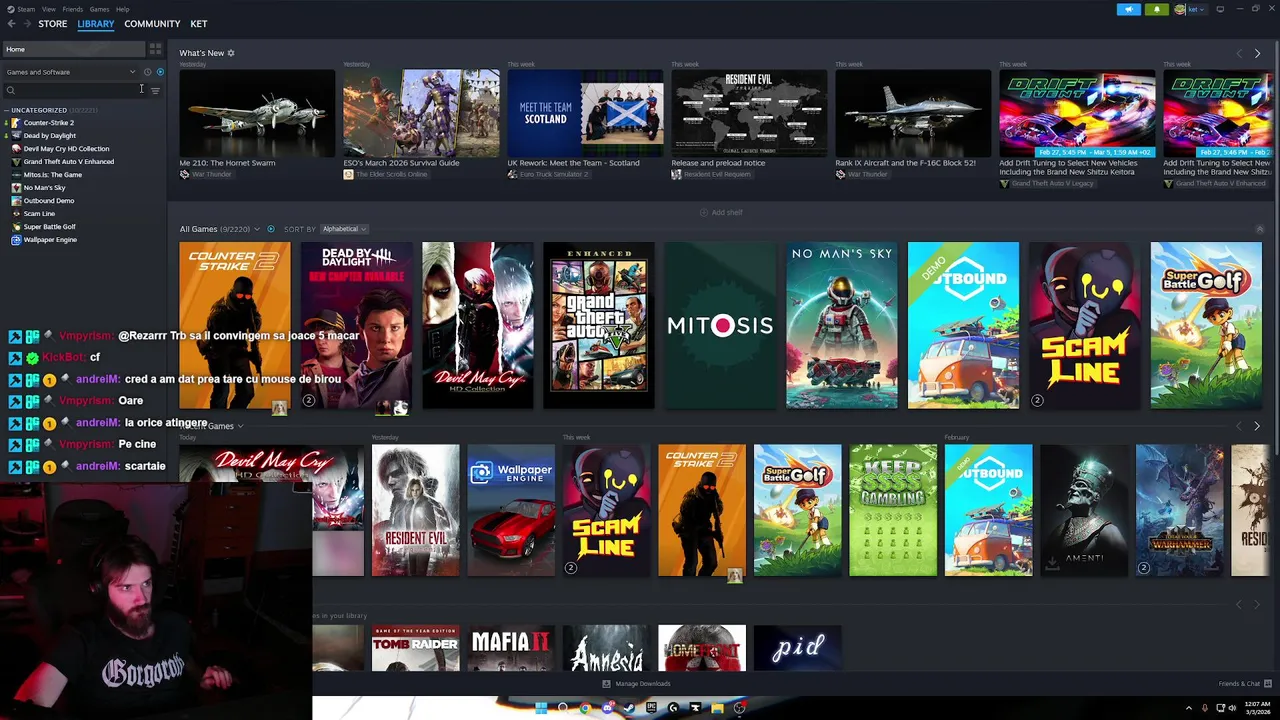Open the Friends menu
The image size is (1280, 720).
click(x=73, y=9)
